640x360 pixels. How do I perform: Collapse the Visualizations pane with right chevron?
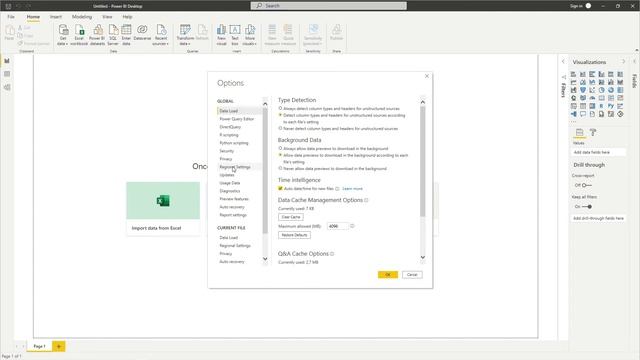pyautogui.click(x=623, y=62)
